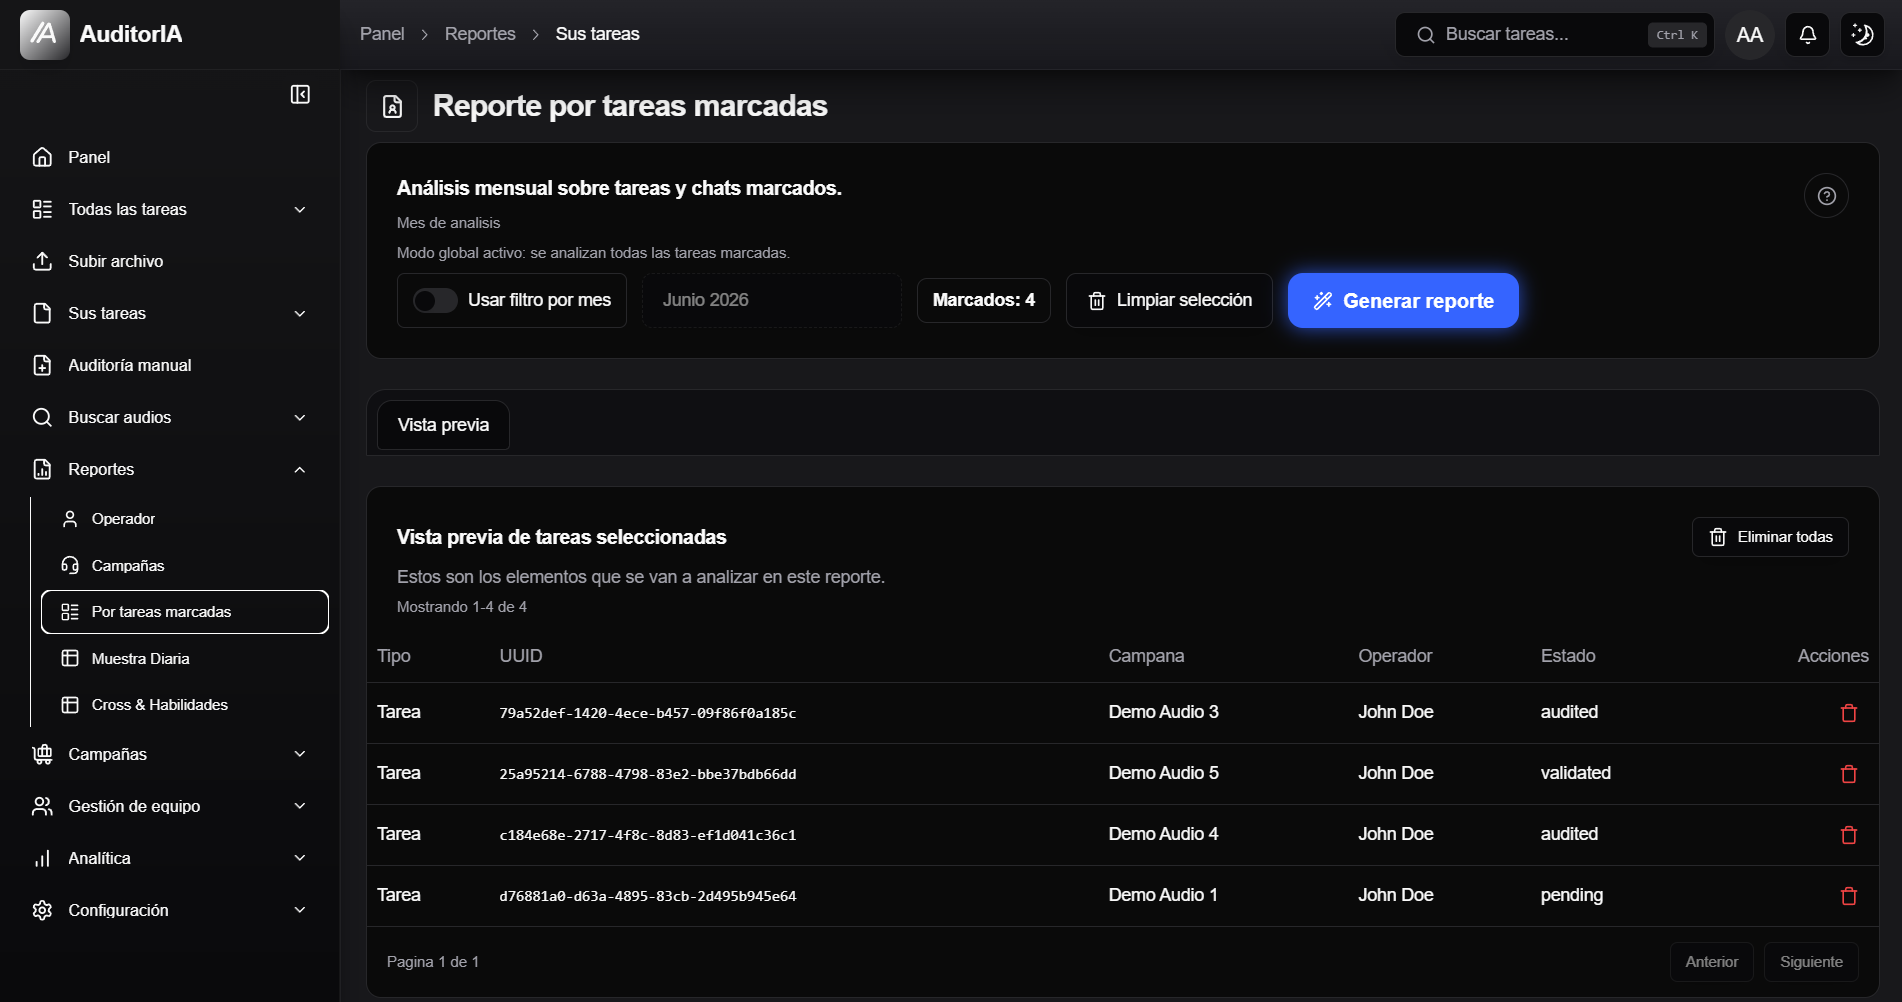Focus the Buscar tareas search field

[x=1555, y=35]
